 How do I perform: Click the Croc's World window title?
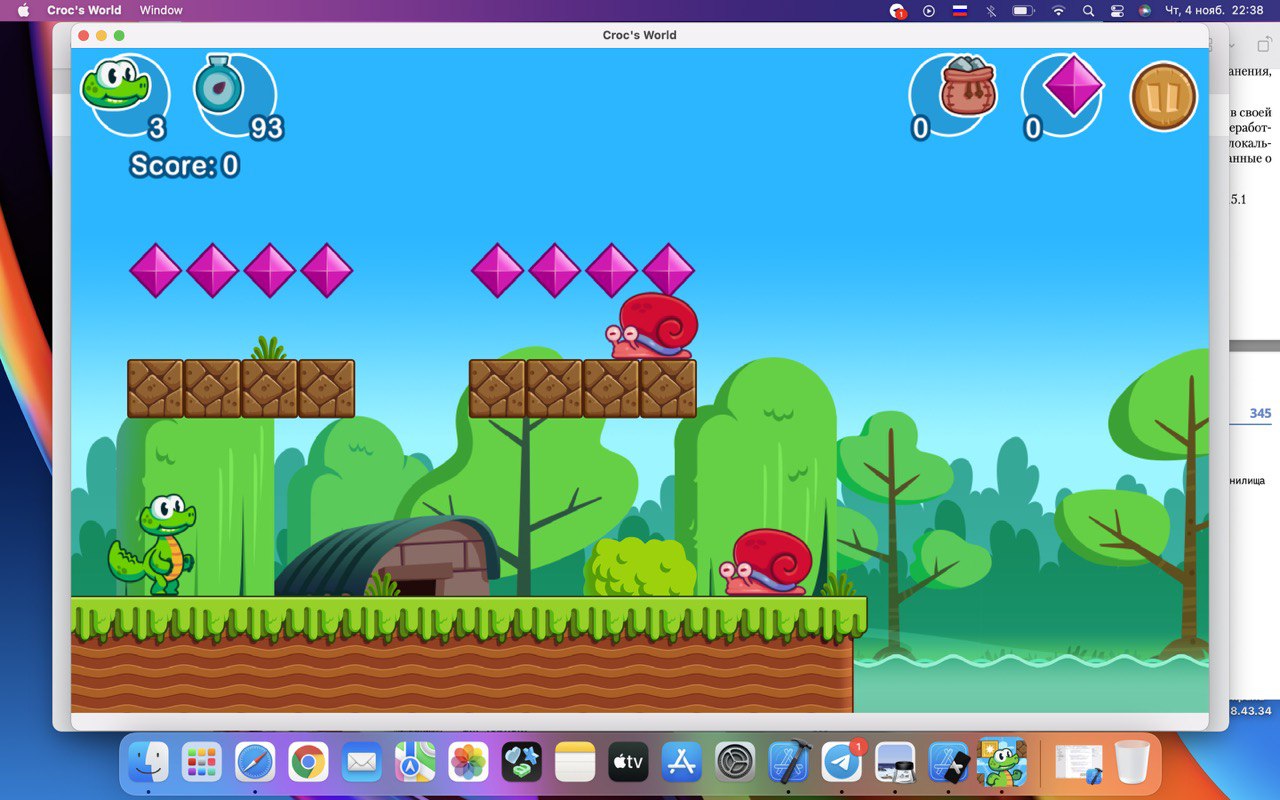click(x=639, y=35)
